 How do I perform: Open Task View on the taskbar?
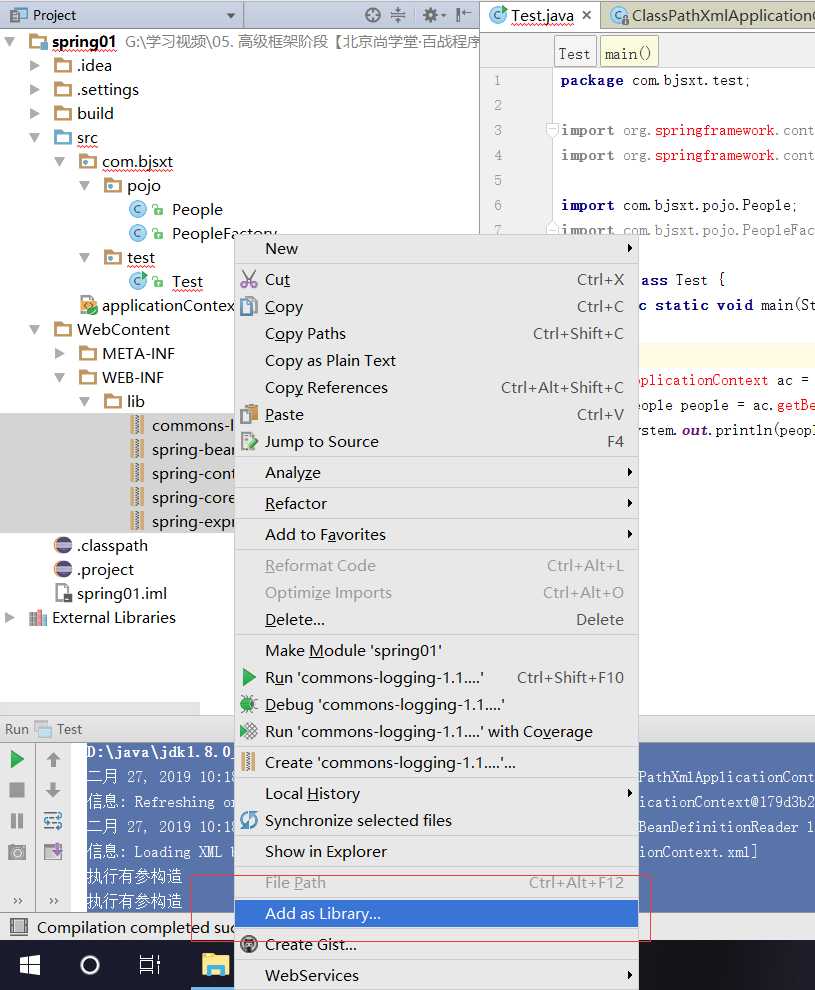pos(150,965)
